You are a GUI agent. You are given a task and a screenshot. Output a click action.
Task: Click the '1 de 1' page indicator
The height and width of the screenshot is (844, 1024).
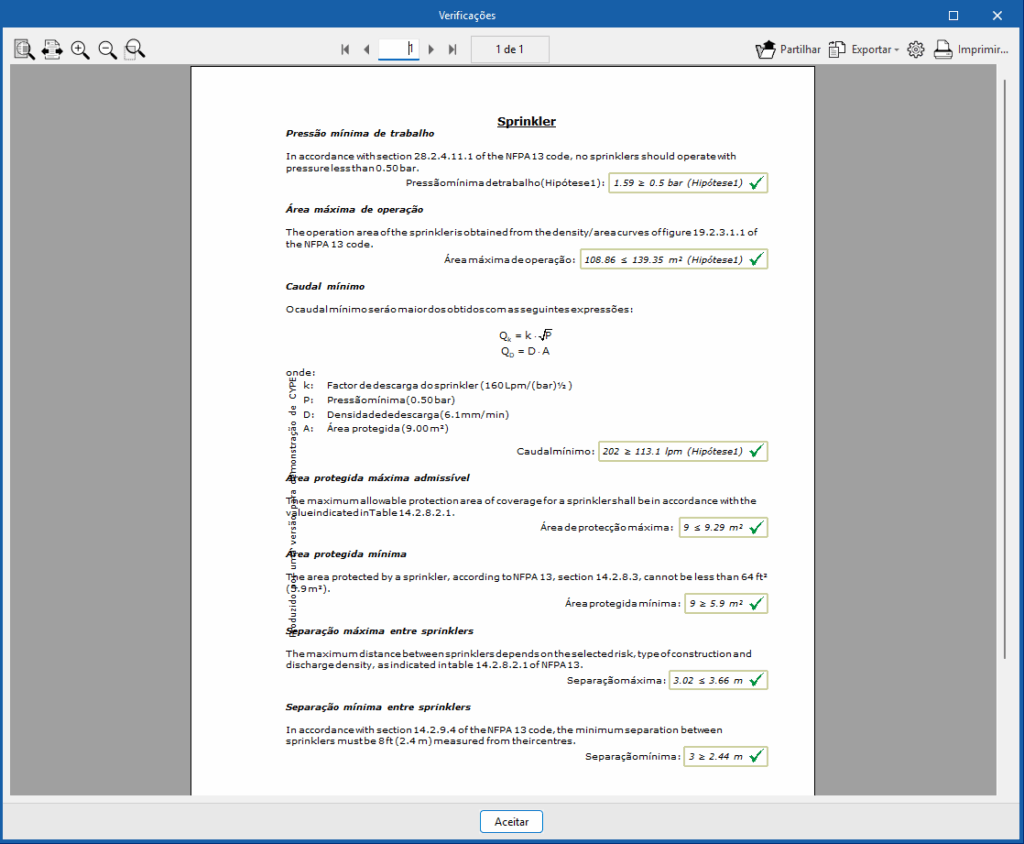coord(510,49)
